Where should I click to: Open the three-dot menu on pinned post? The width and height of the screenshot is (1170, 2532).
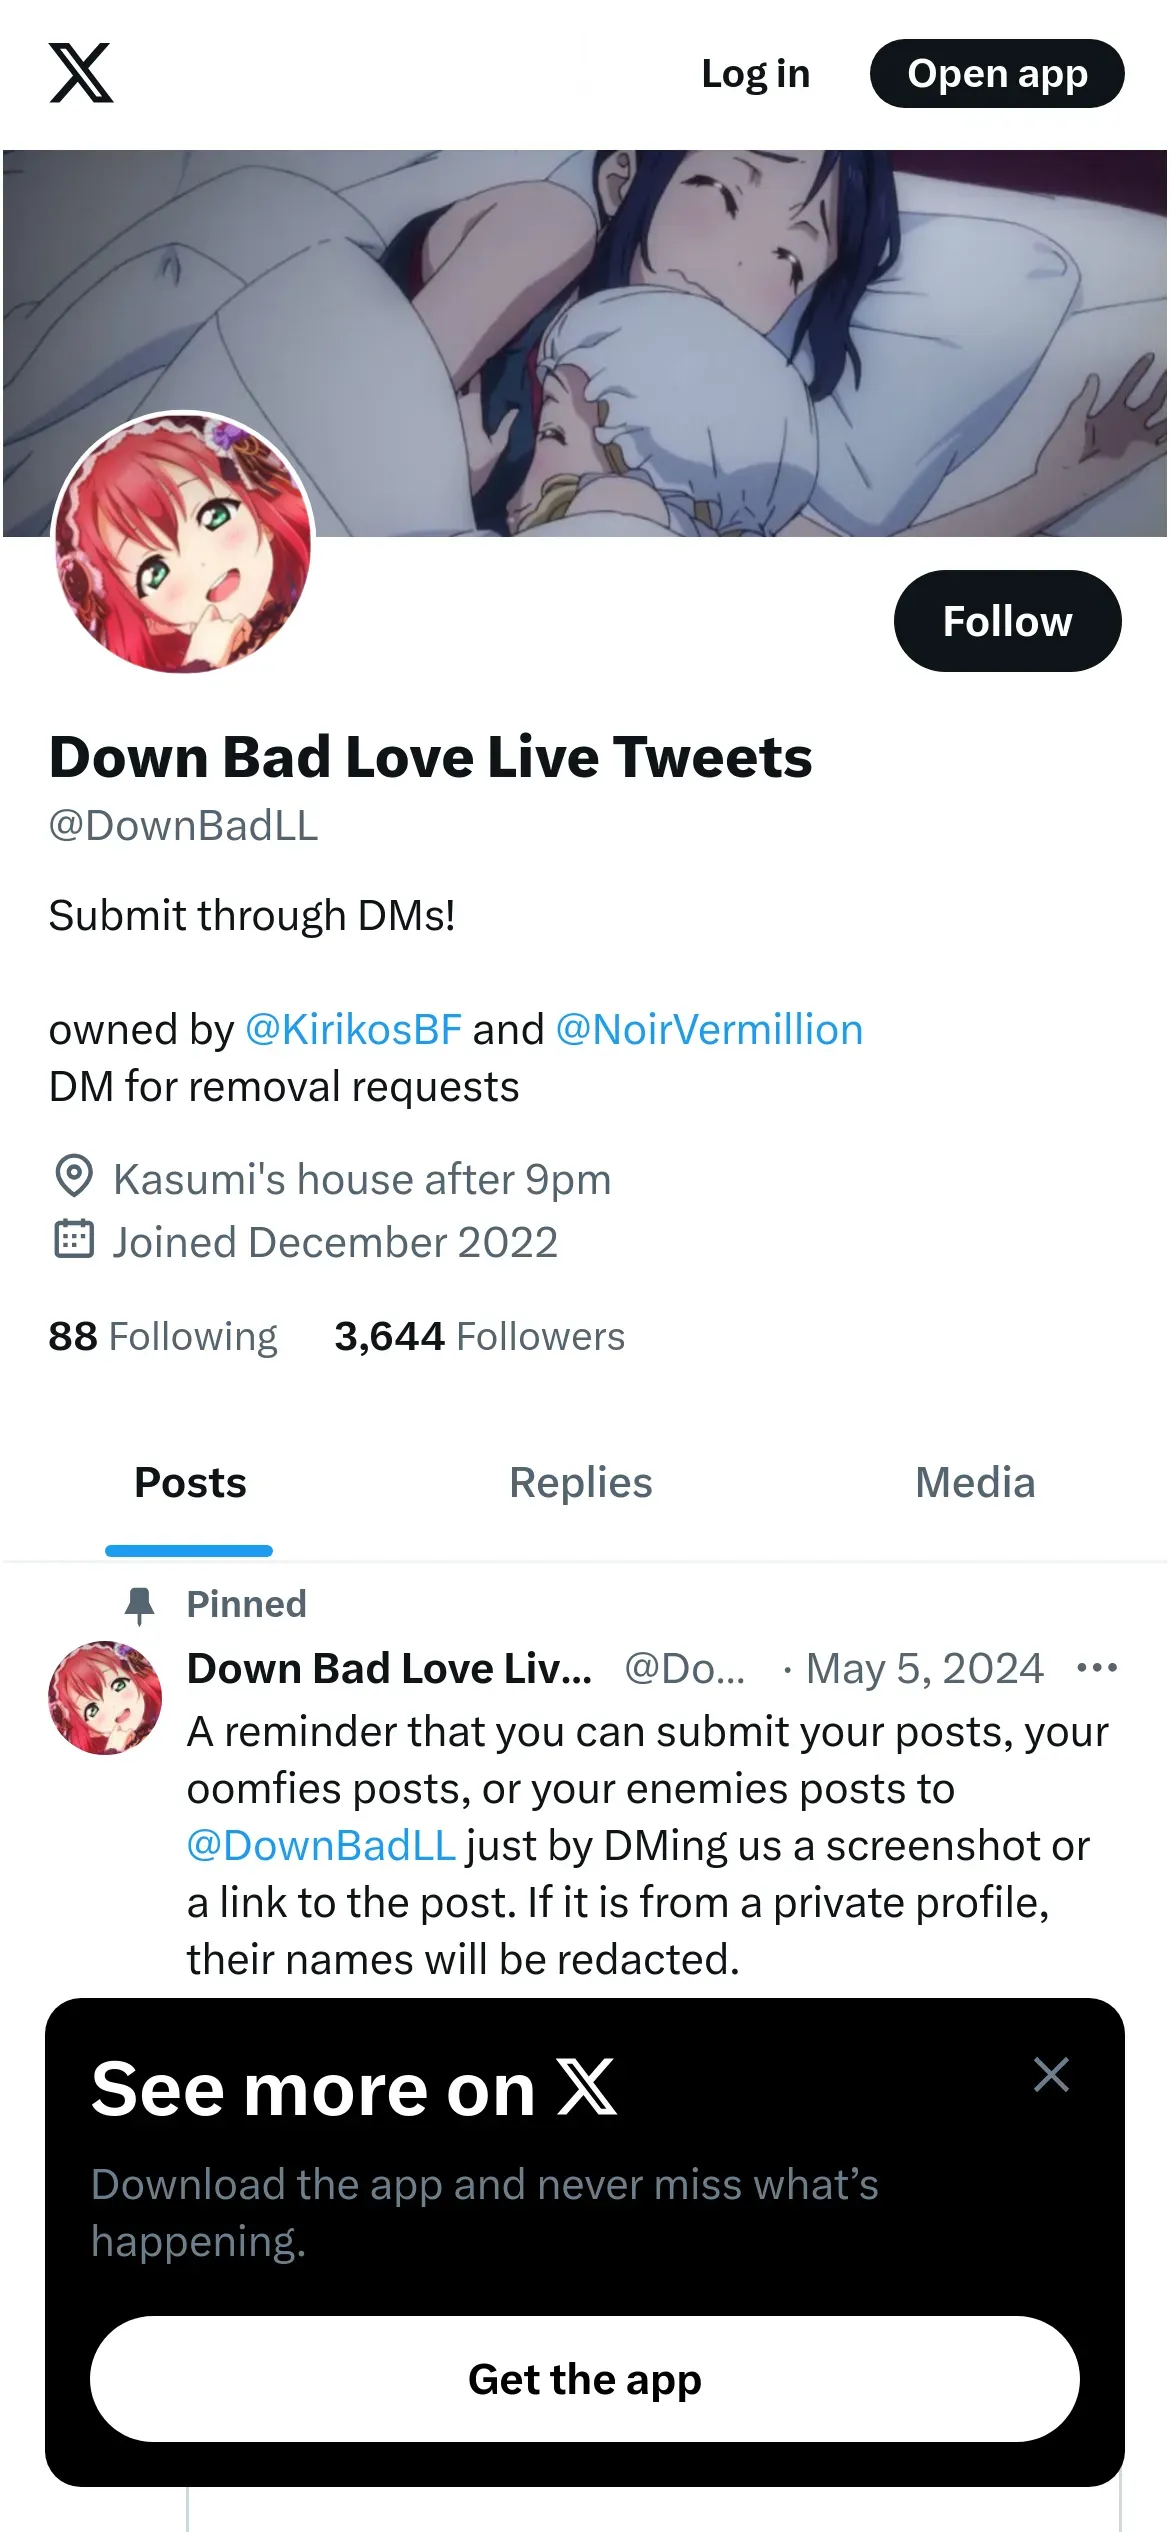pos(1097,1667)
